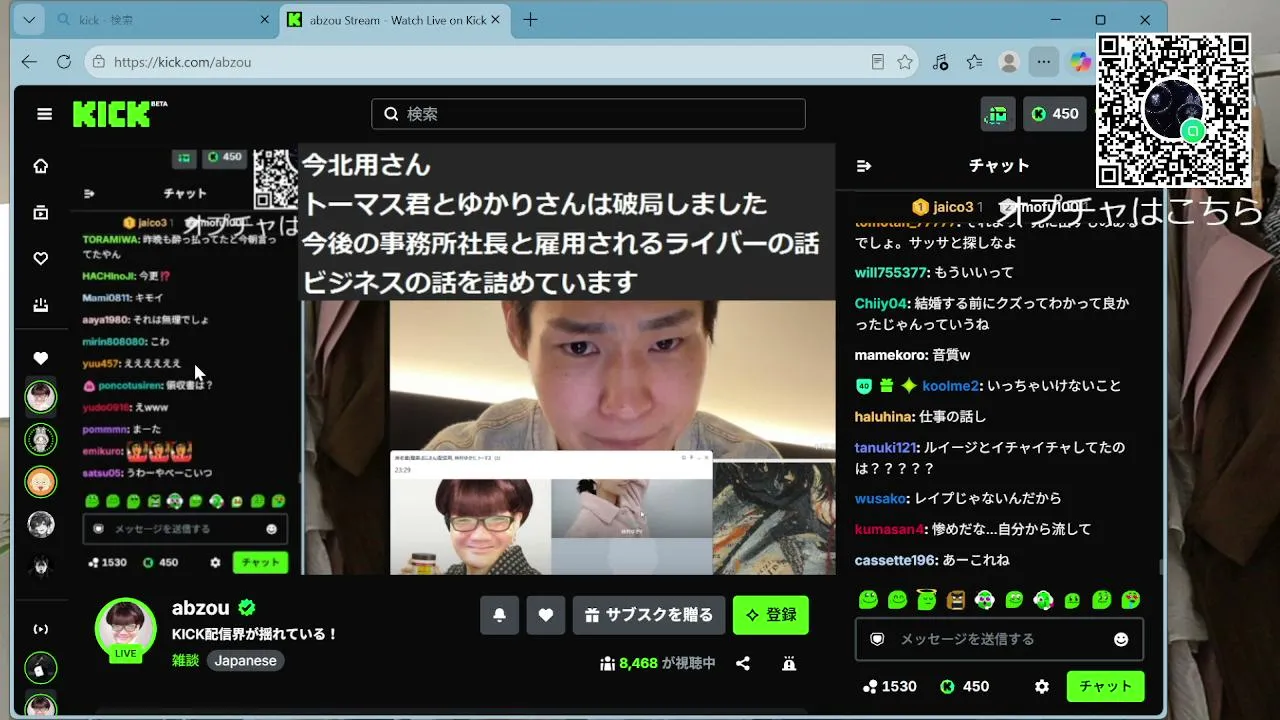This screenshot has height=720, width=1280.
Task: Open the Copilot icon in Edge toolbar
Action: click(x=1080, y=62)
